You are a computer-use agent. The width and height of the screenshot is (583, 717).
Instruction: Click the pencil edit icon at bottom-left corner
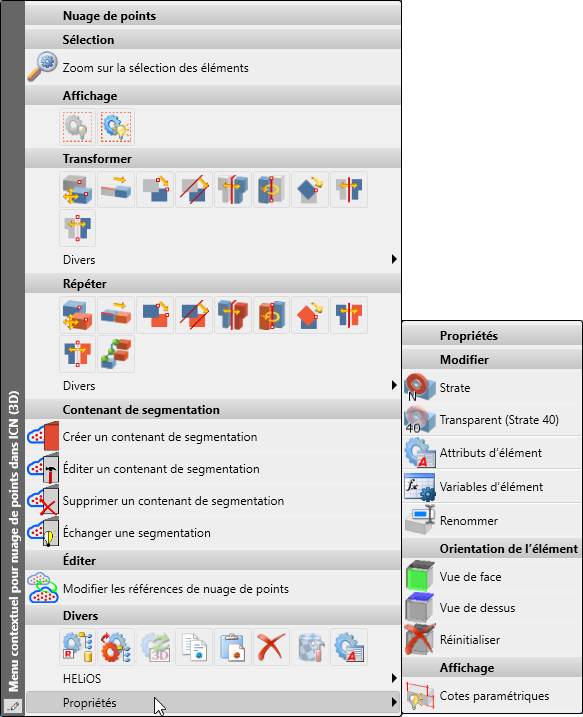click(13, 706)
